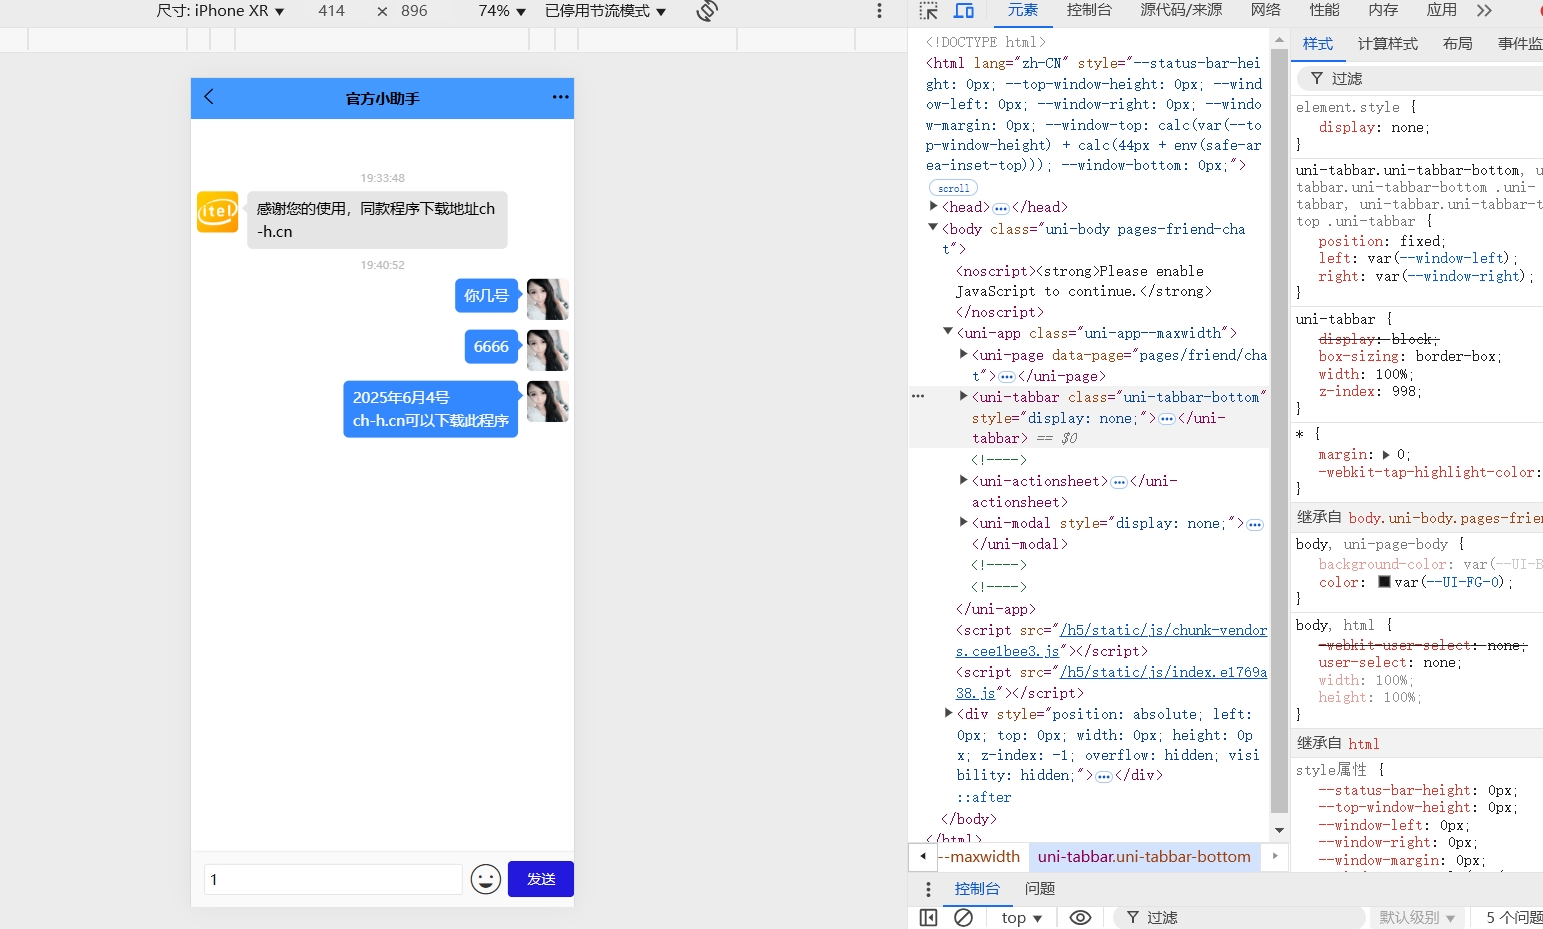Click the scroll badge under html tag
The image size is (1543, 929).
[x=953, y=188]
